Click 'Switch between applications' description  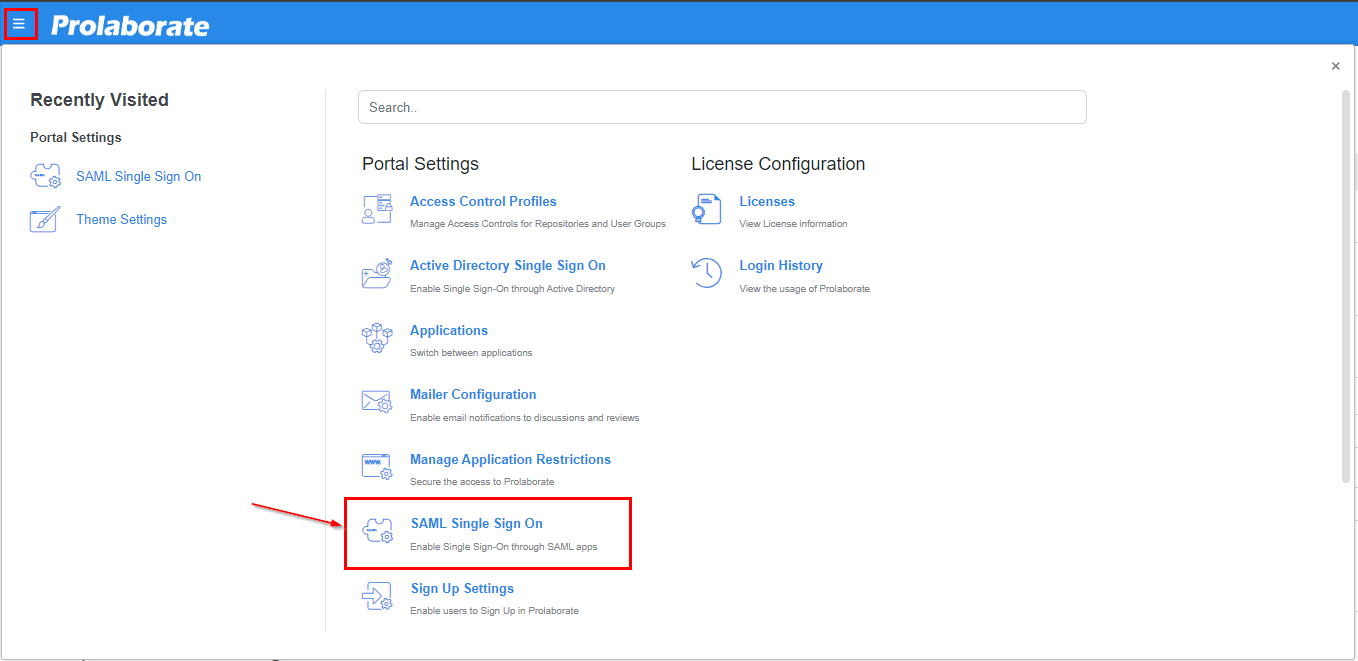pos(471,353)
